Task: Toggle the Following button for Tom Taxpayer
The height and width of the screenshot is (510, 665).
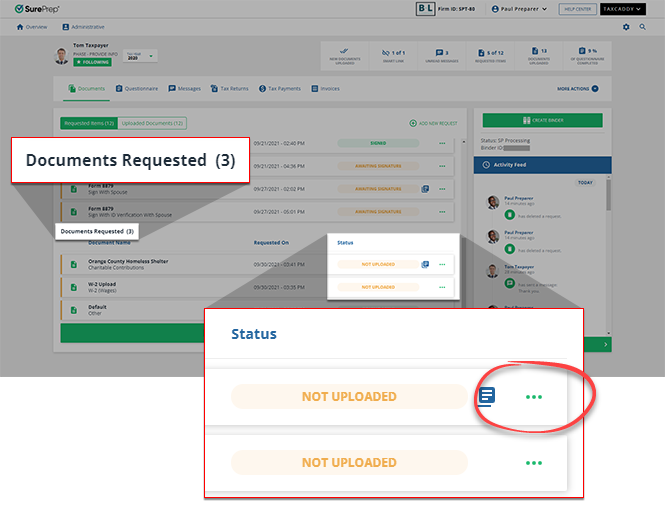Action: tap(92, 61)
